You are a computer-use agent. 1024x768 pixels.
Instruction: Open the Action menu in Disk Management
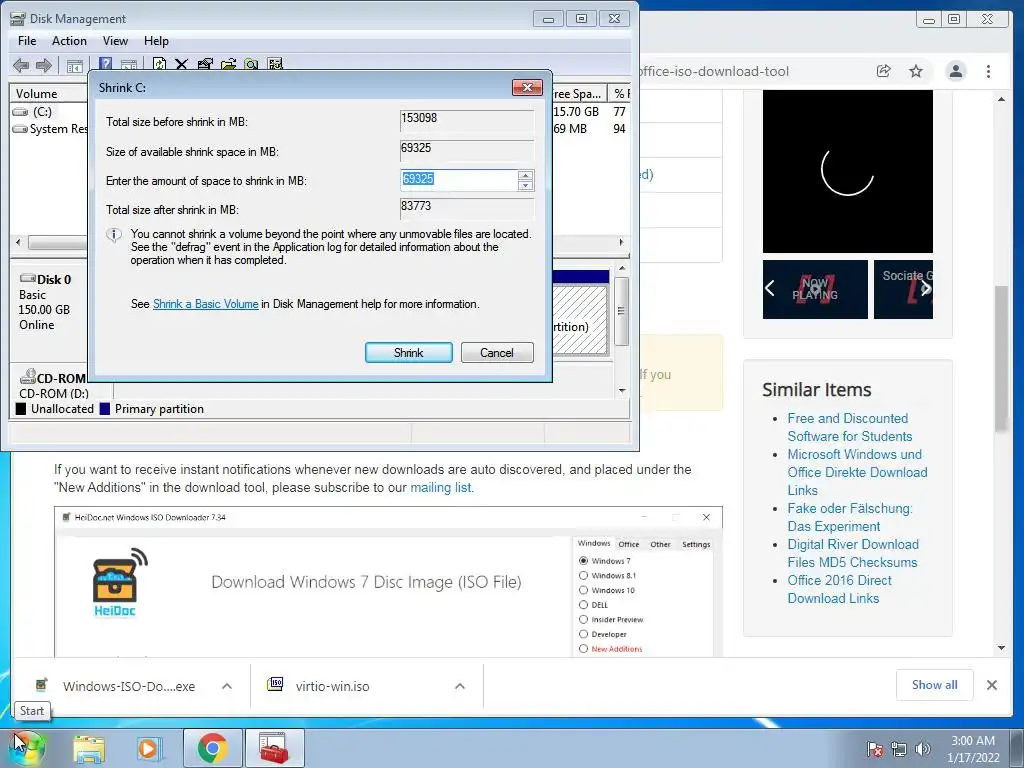[69, 41]
